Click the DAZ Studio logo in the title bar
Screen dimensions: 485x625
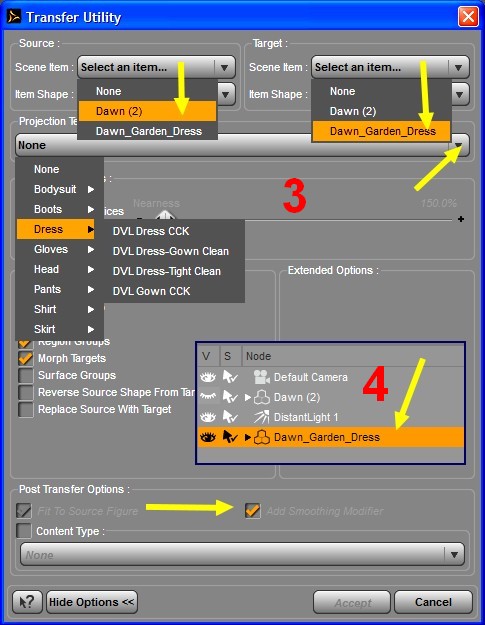point(14,17)
